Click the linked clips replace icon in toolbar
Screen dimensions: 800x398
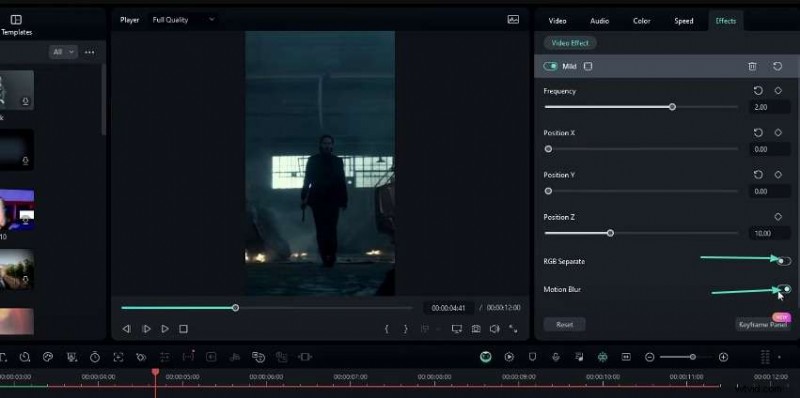click(258, 357)
